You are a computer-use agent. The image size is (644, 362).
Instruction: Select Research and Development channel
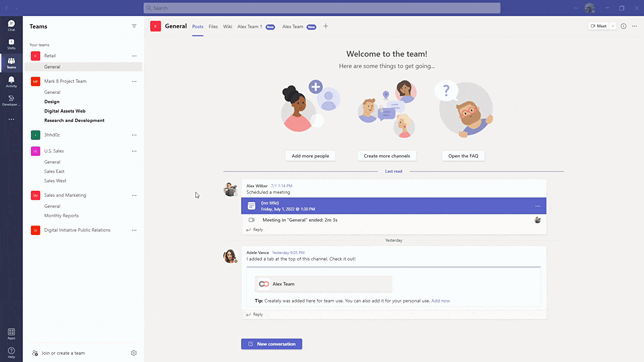(x=74, y=120)
